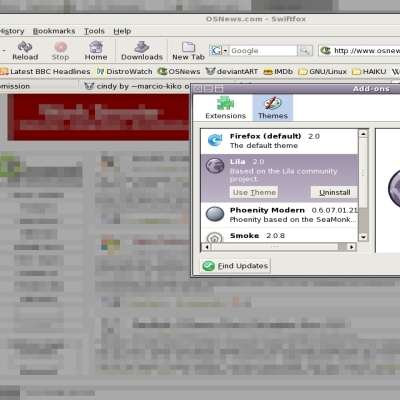This screenshot has height=400, width=400.
Task: Click the Firefox default theme icon
Action: click(215, 140)
